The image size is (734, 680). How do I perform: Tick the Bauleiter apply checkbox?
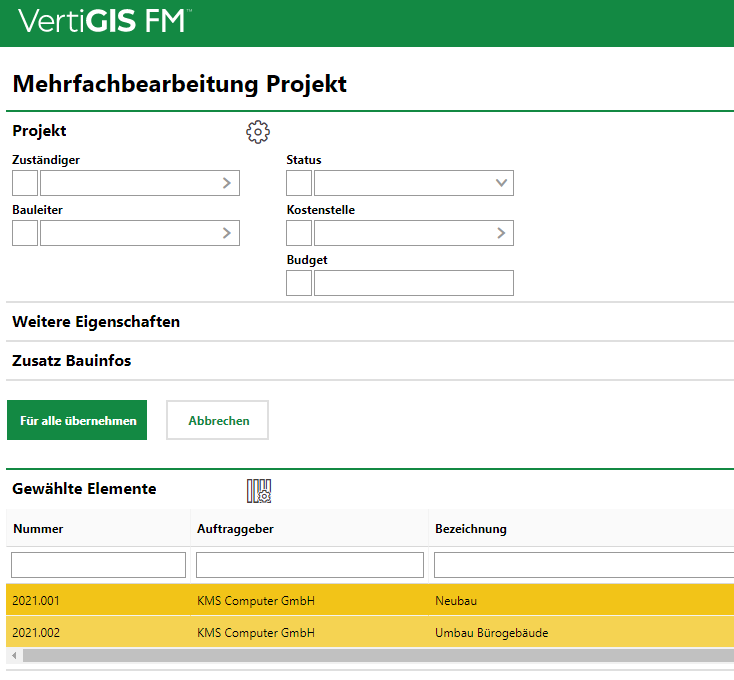25,233
